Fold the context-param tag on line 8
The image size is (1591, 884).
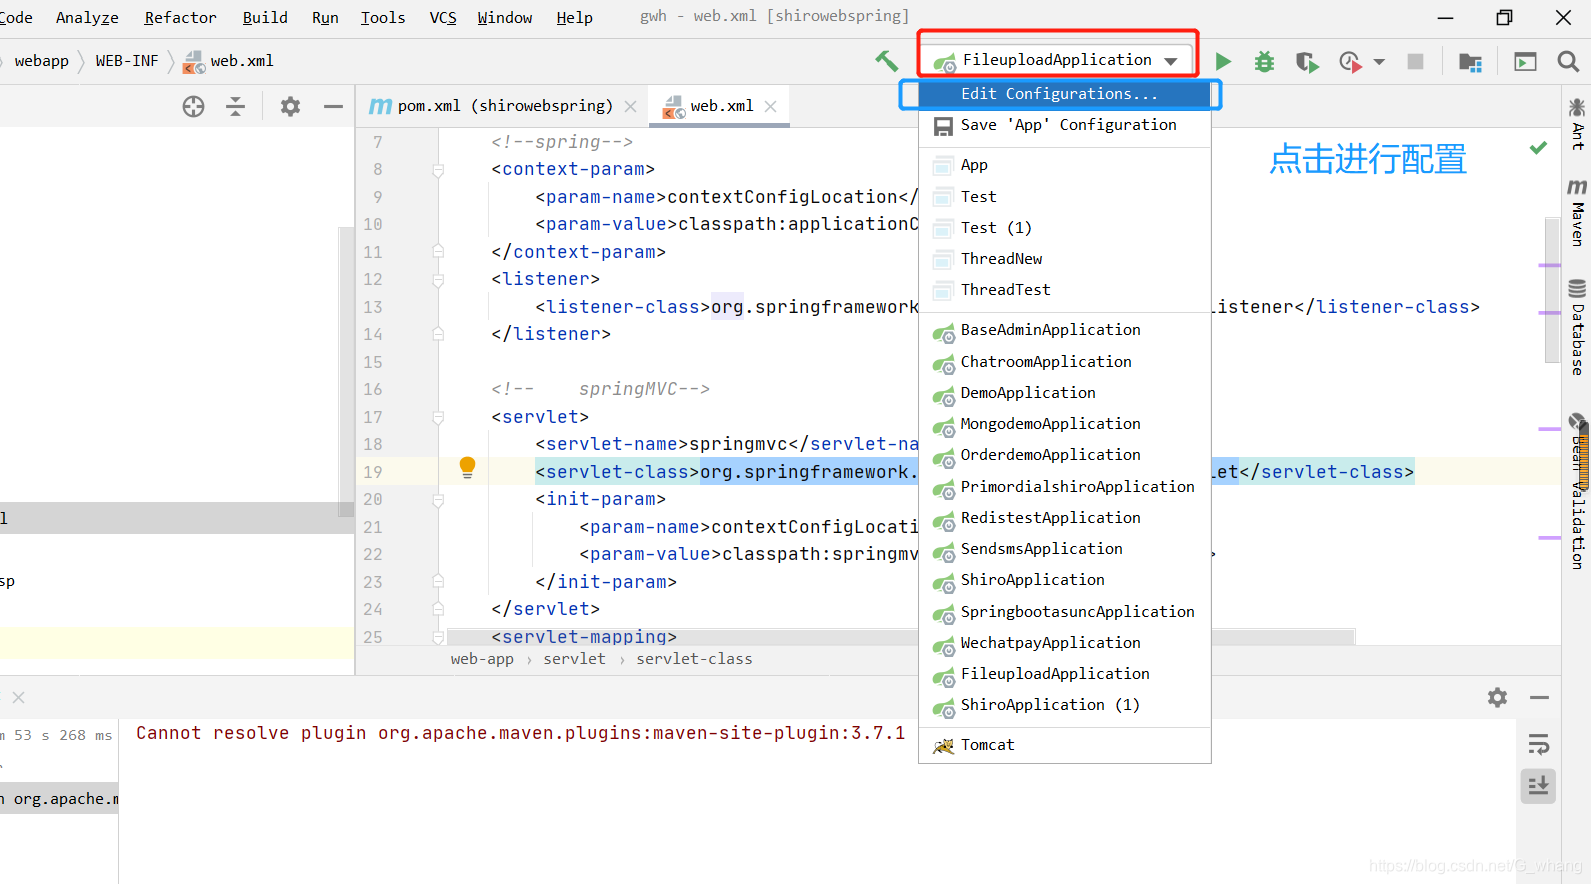(x=438, y=170)
